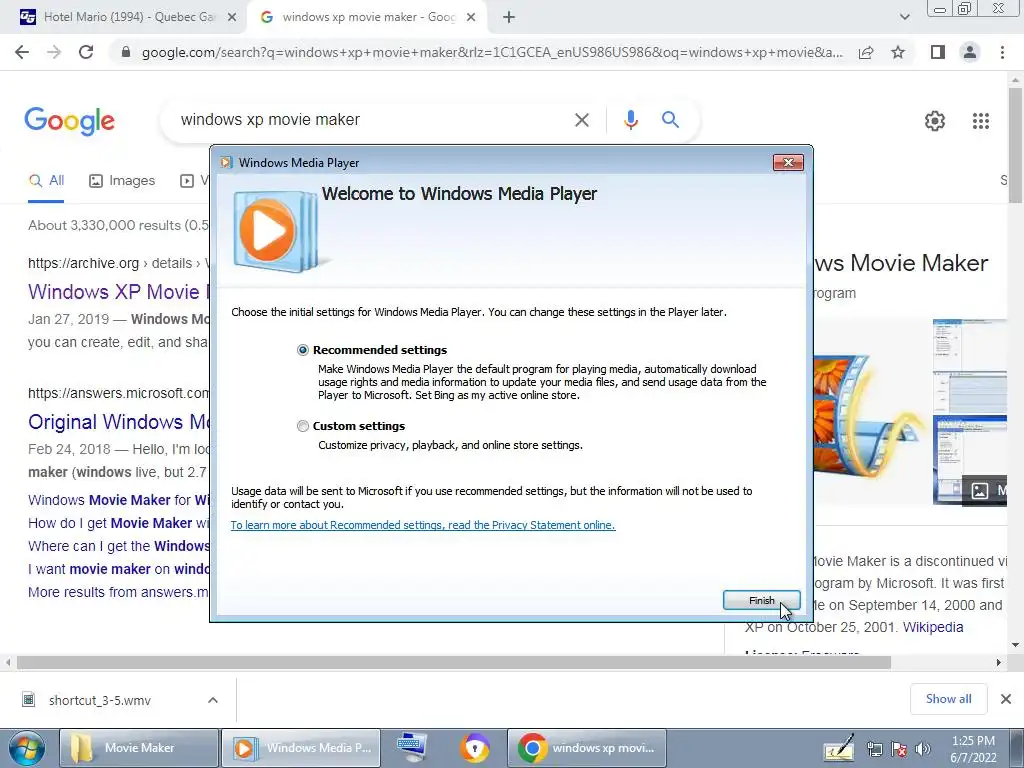Close the Windows Media Player dialog
This screenshot has width=1024, height=768.
(788, 163)
